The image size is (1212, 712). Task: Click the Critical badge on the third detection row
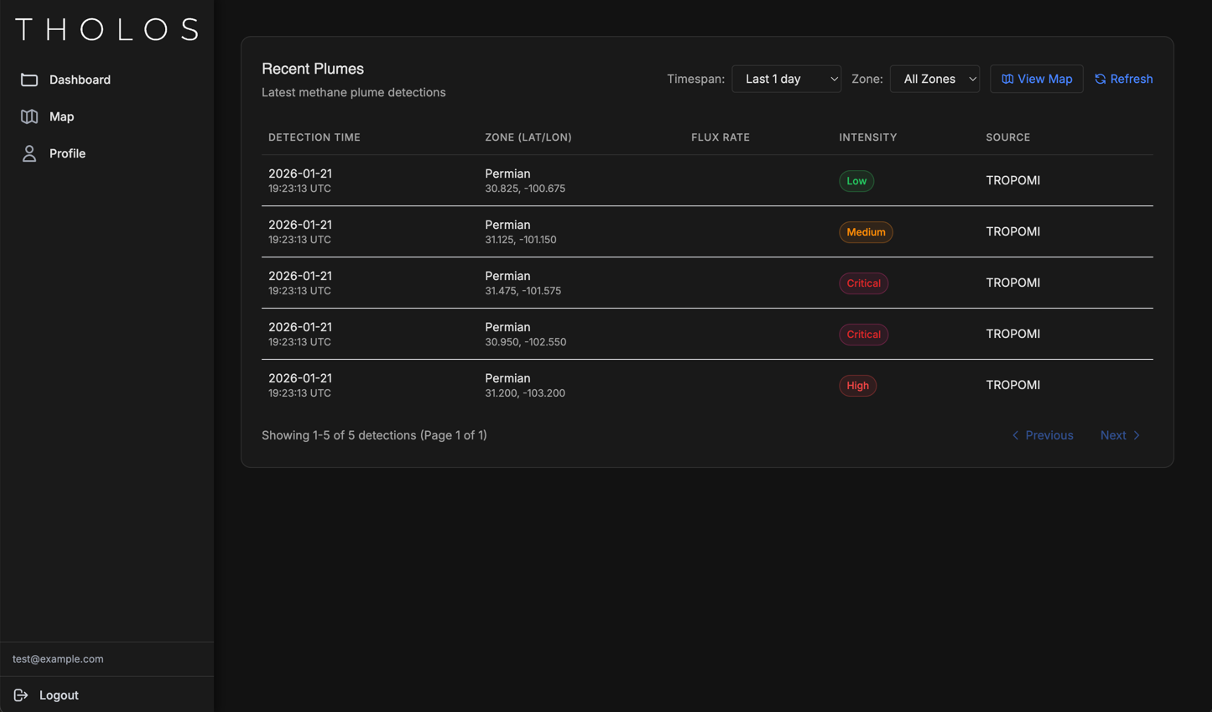tap(863, 283)
